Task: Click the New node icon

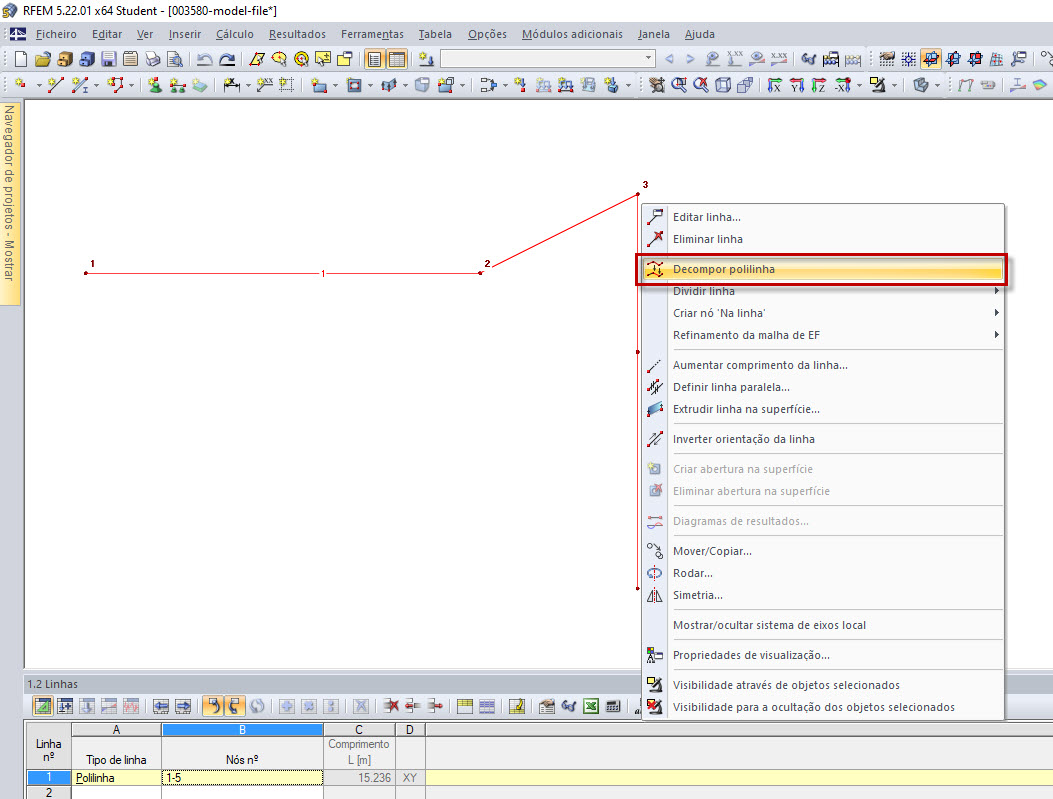Action: pyautogui.click(x=21, y=85)
